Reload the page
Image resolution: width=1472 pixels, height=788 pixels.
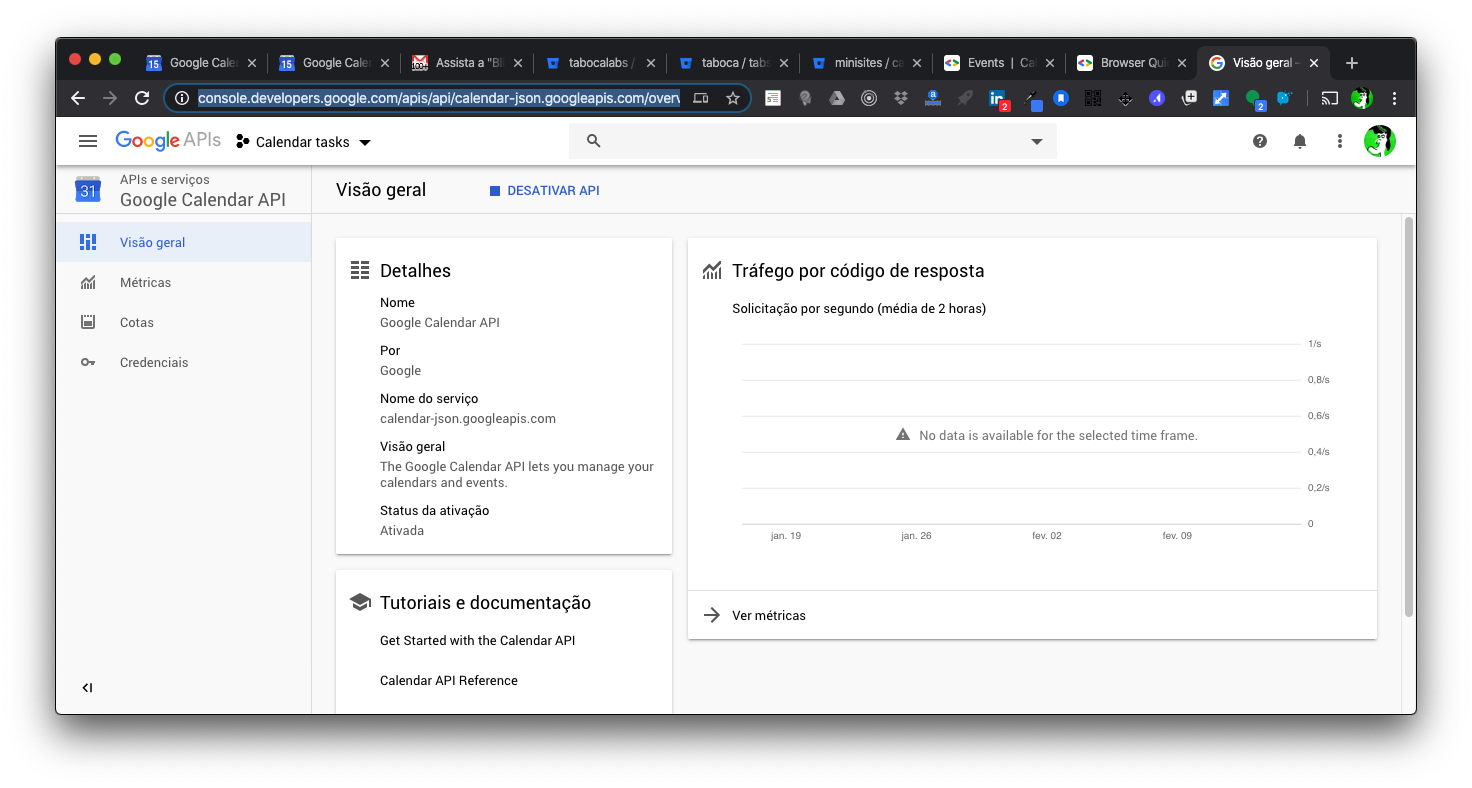142,98
